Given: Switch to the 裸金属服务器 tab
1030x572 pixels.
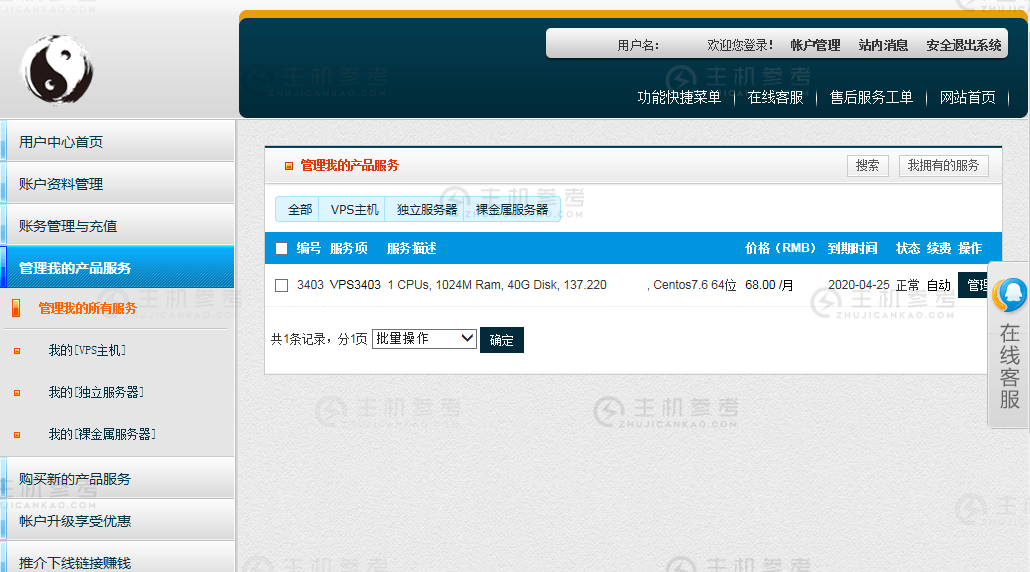Looking at the screenshot, I should point(512,210).
